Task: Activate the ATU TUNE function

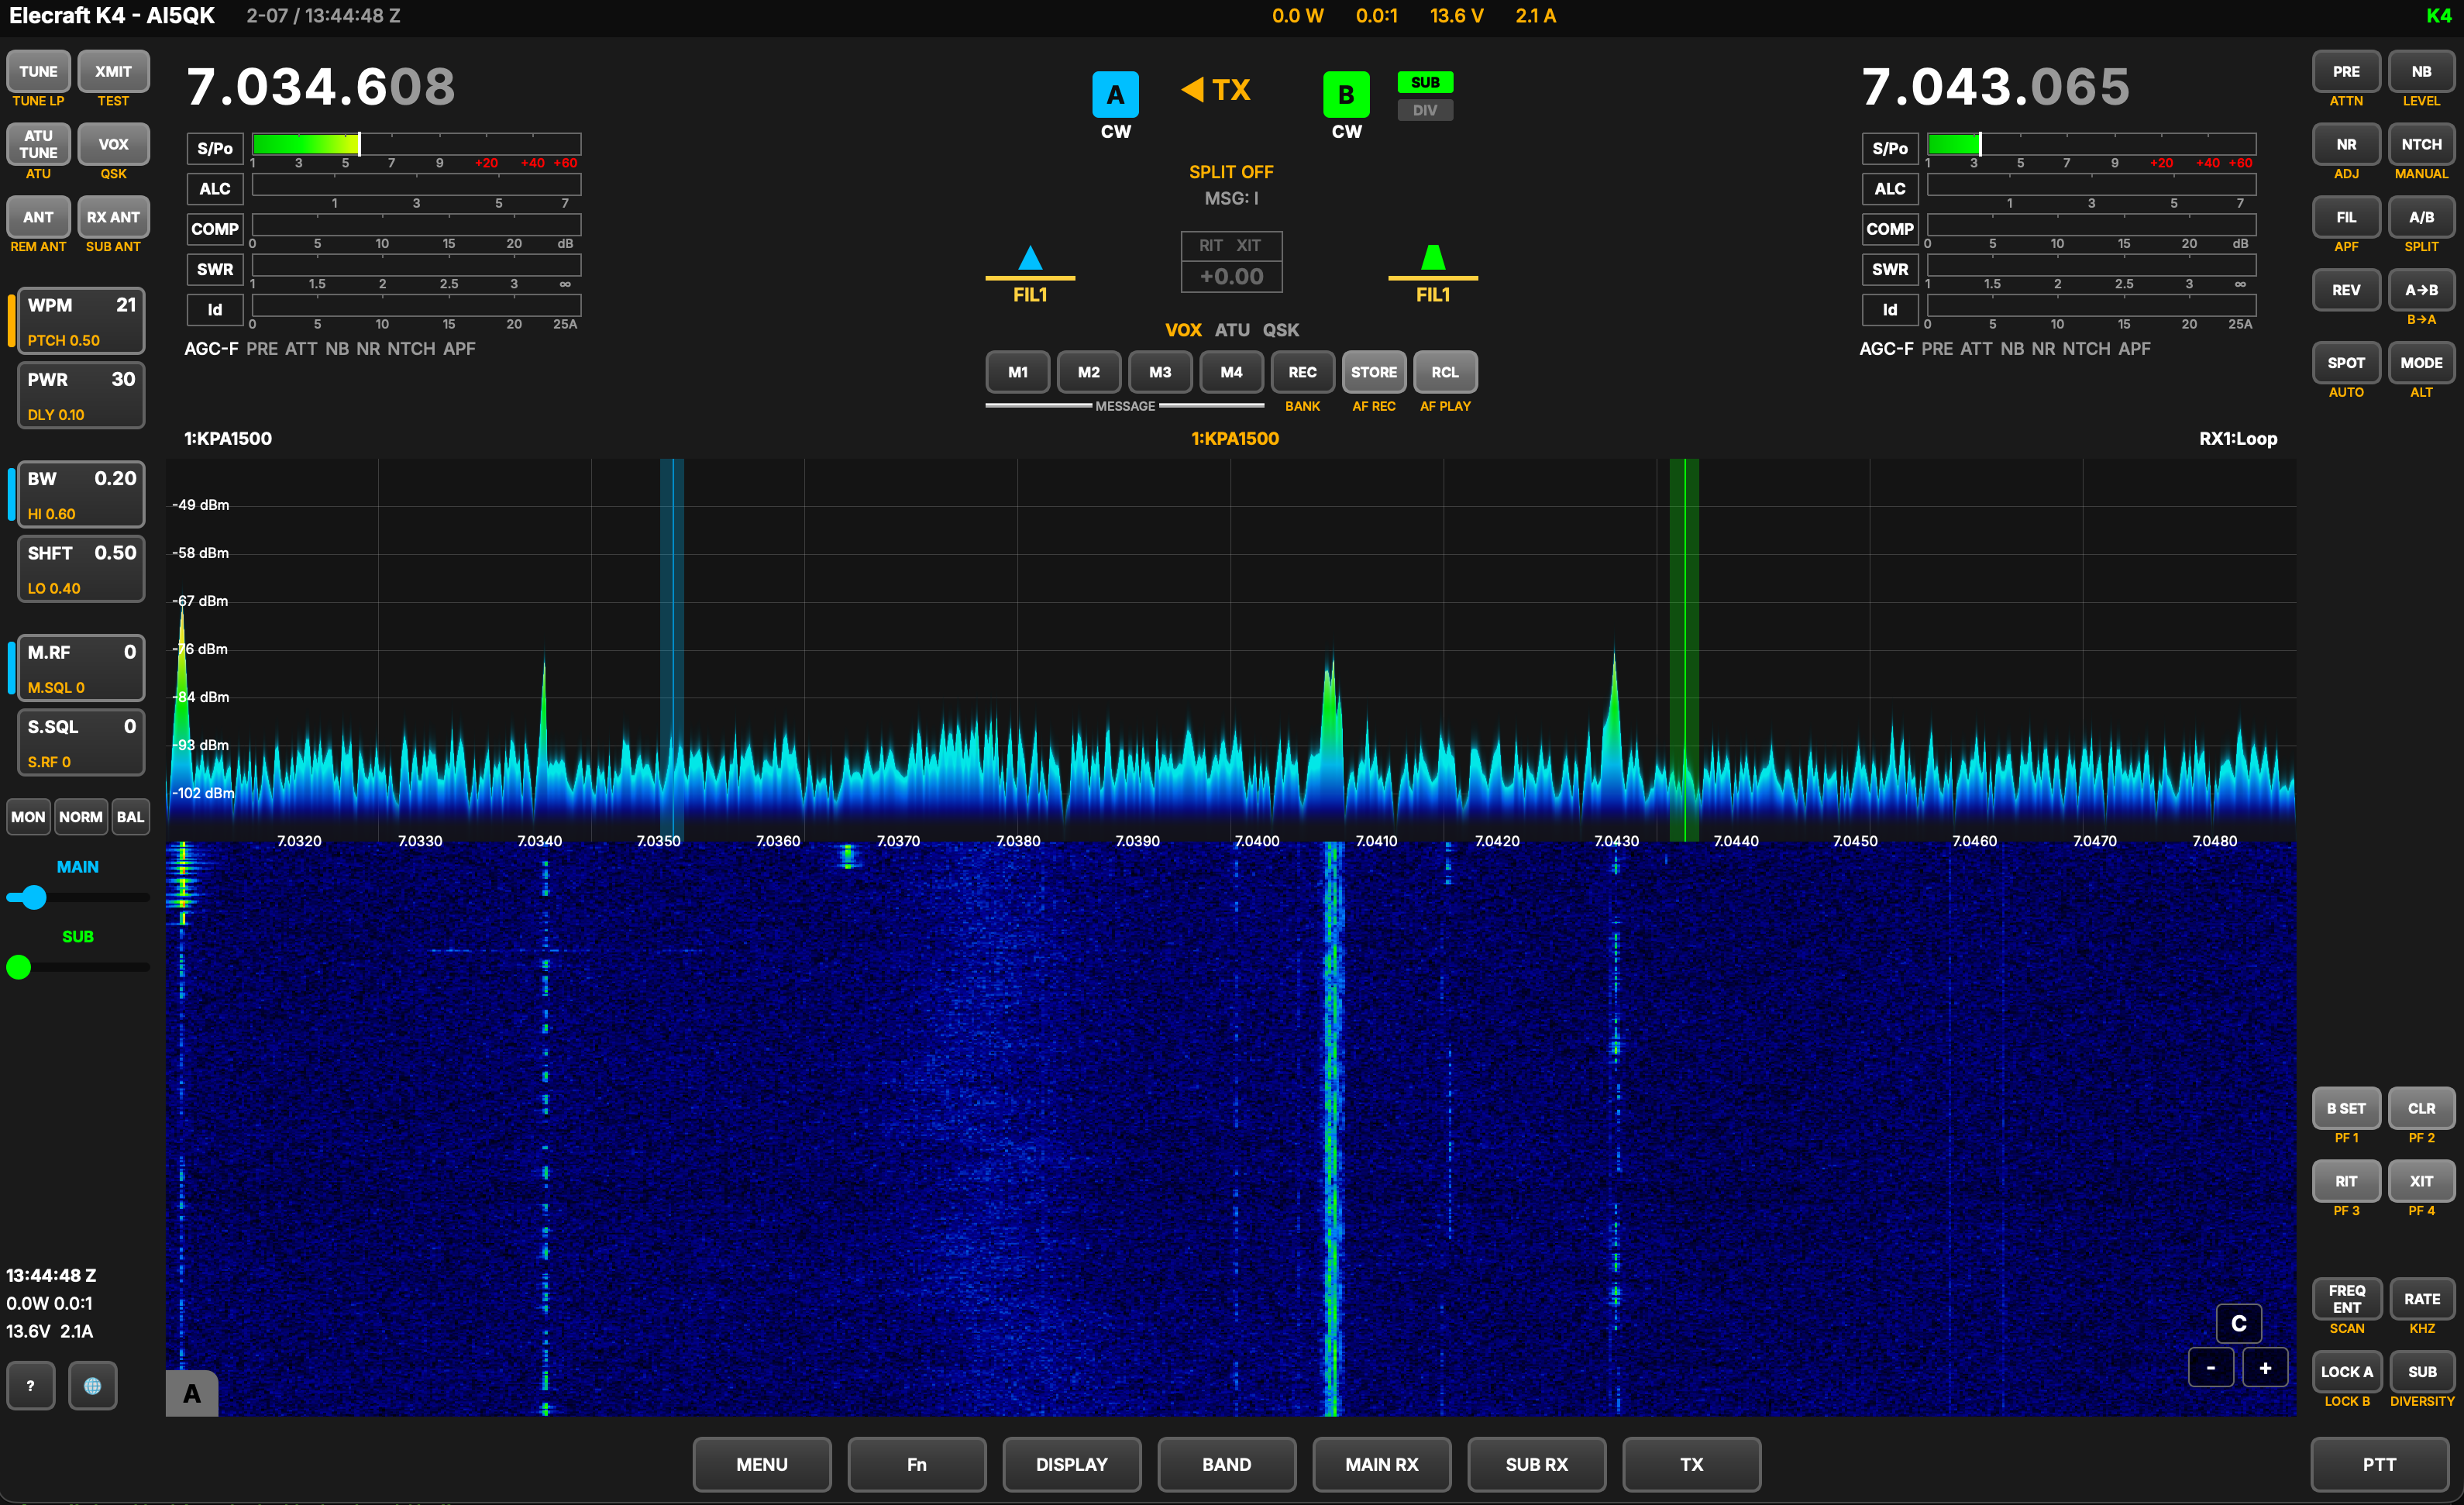Action: click(x=38, y=146)
